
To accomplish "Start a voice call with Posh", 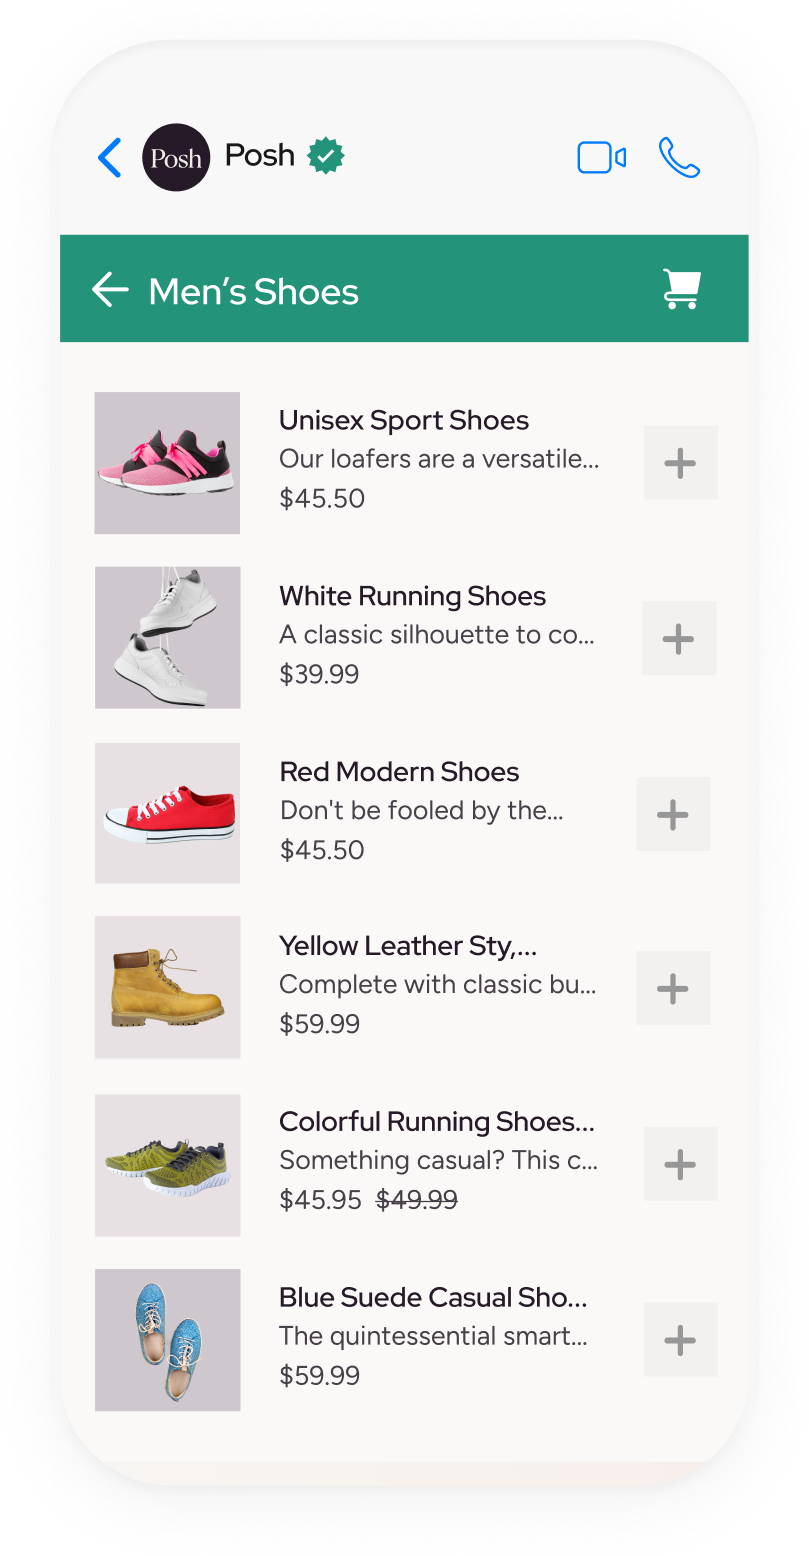I will point(679,158).
